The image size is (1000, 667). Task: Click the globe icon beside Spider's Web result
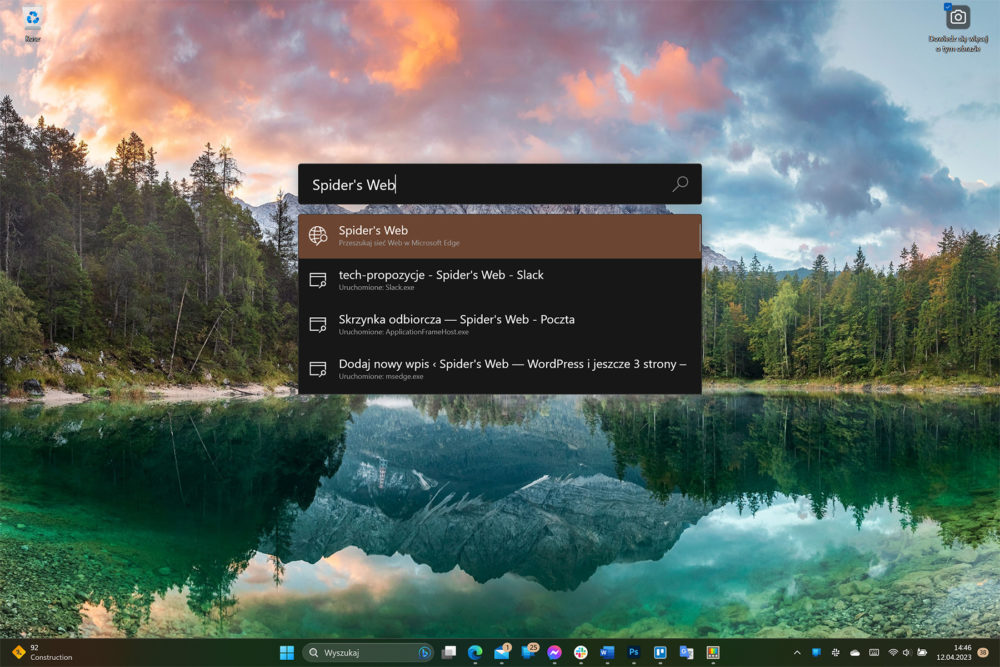pos(318,235)
